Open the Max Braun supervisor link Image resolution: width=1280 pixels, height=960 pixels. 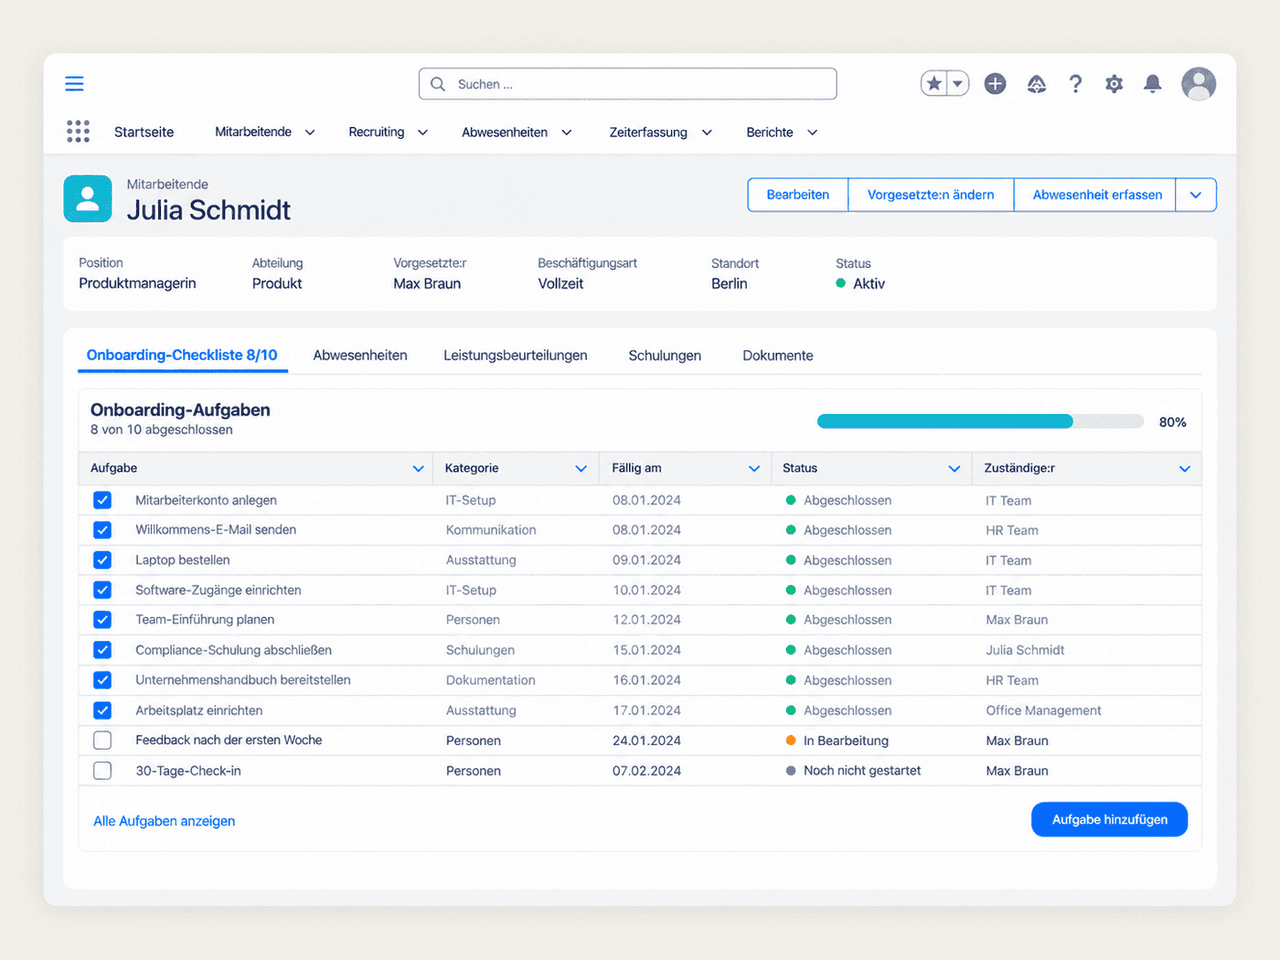click(427, 284)
